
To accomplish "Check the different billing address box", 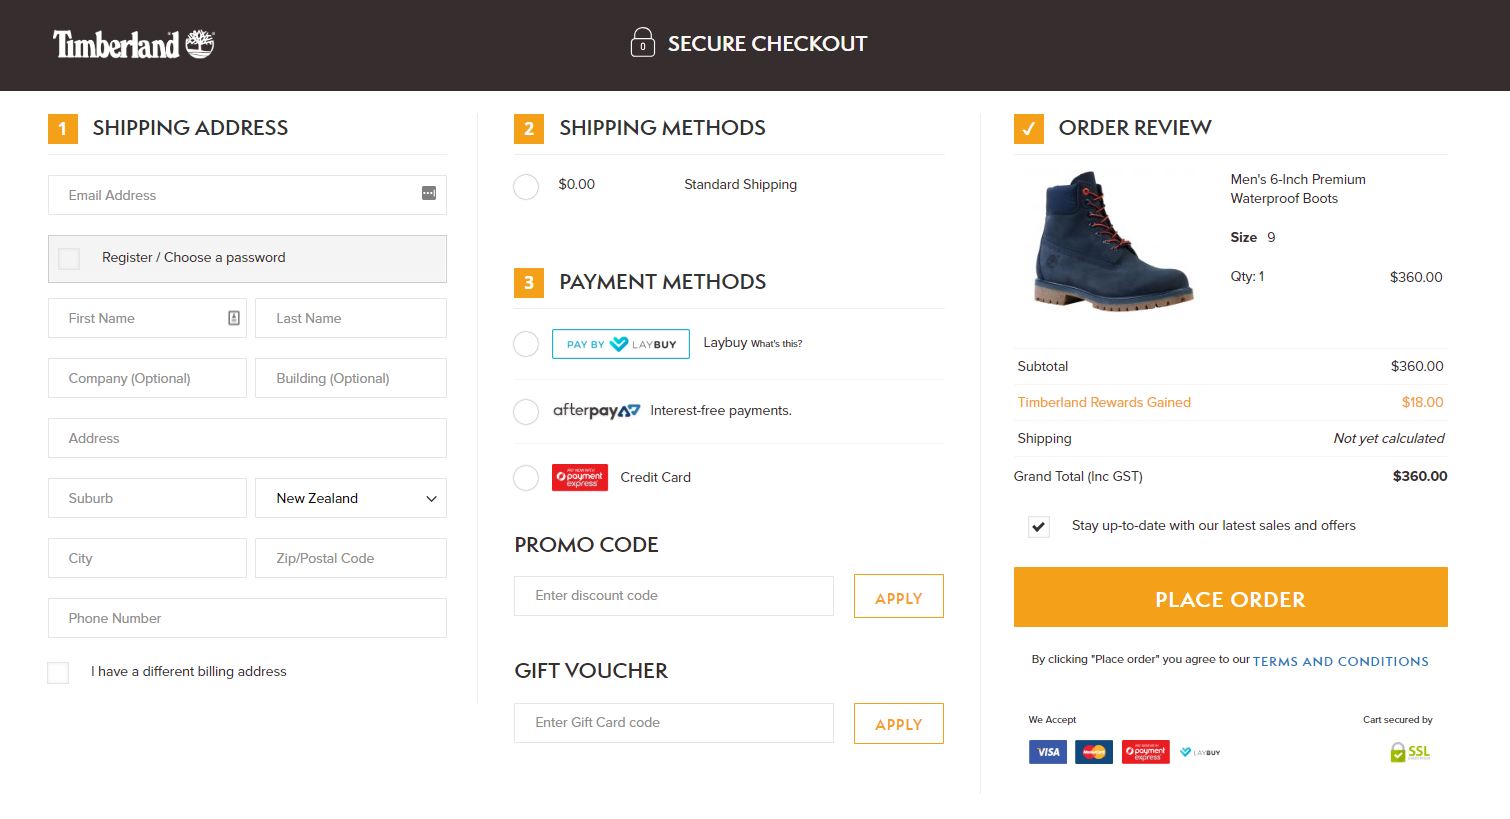I will (58, 673).
